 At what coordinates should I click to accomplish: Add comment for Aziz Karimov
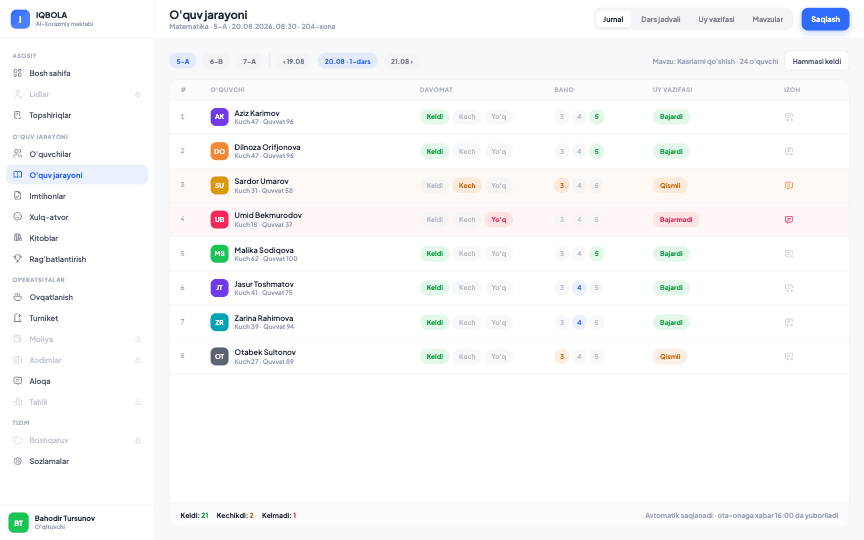[789, 117]
